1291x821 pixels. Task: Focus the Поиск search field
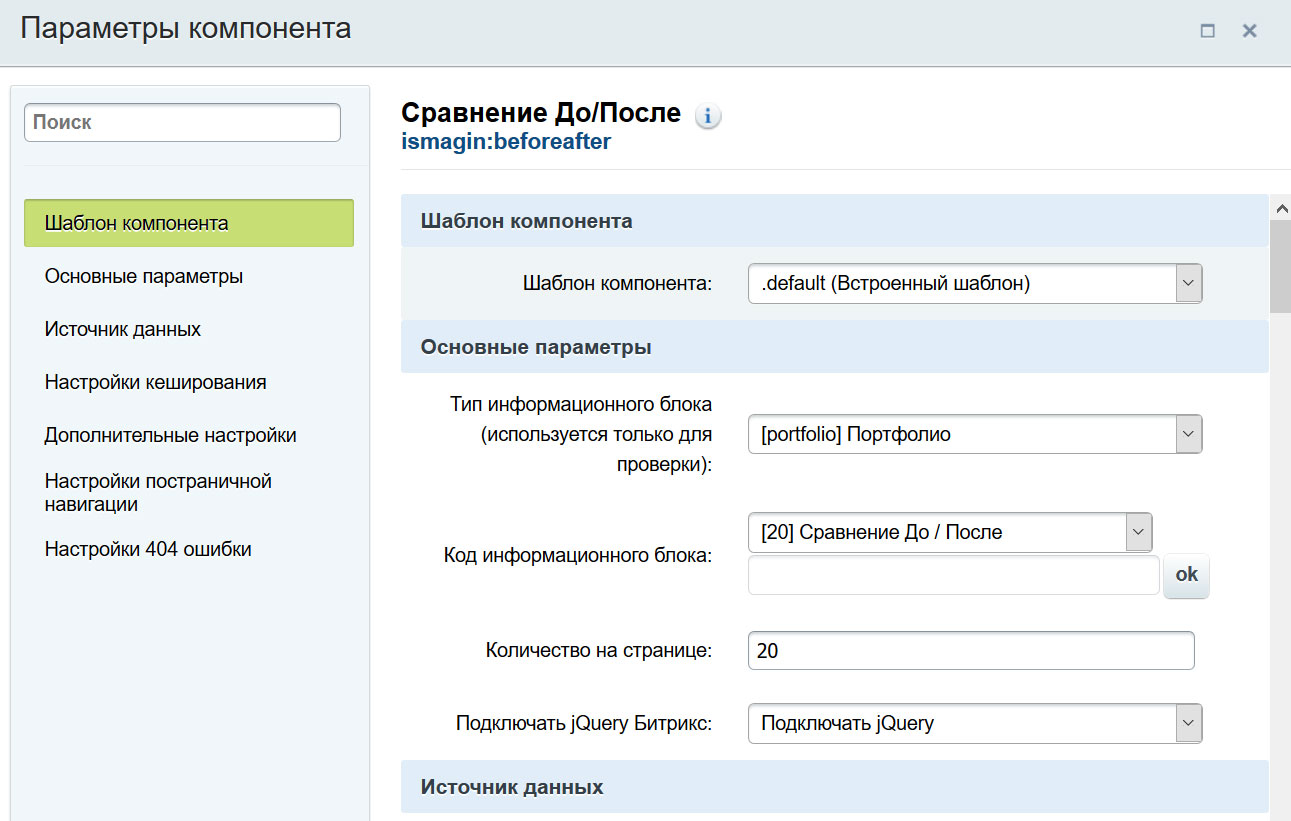click(x=182, y=123)
